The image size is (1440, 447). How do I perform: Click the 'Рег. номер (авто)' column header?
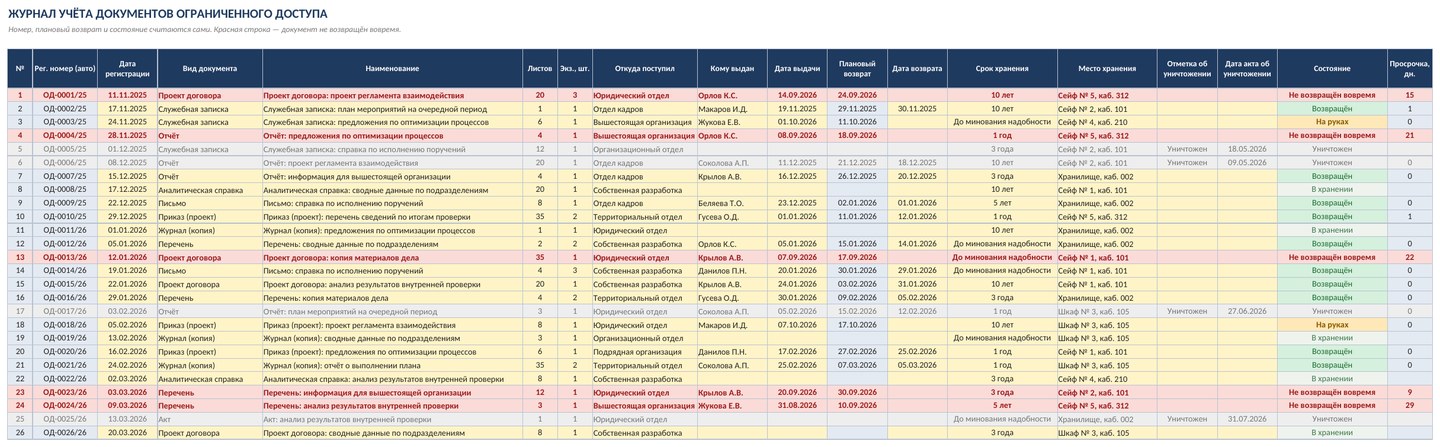(65, 69)
